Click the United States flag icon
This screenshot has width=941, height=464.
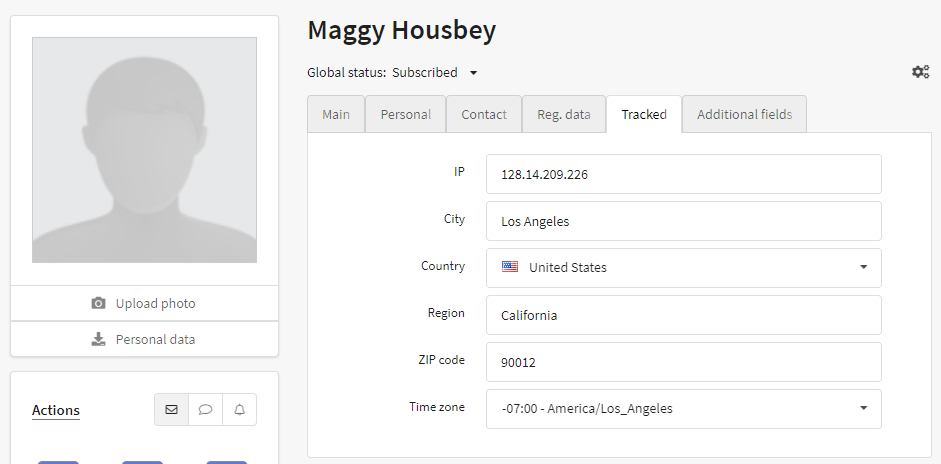click(510, 267)
